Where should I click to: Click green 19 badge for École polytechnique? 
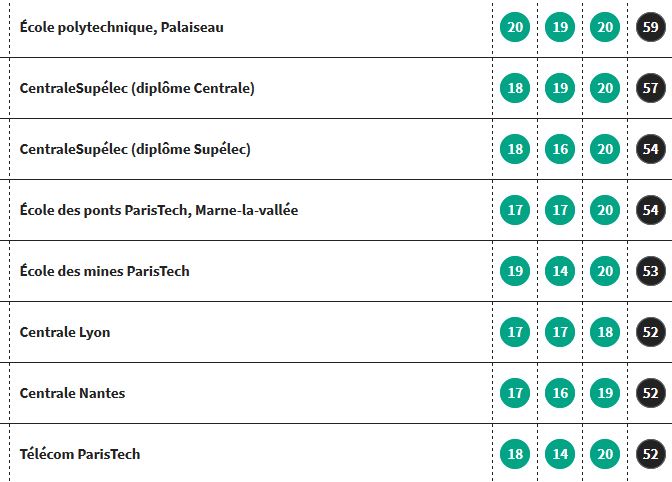[x=560, y=27]
